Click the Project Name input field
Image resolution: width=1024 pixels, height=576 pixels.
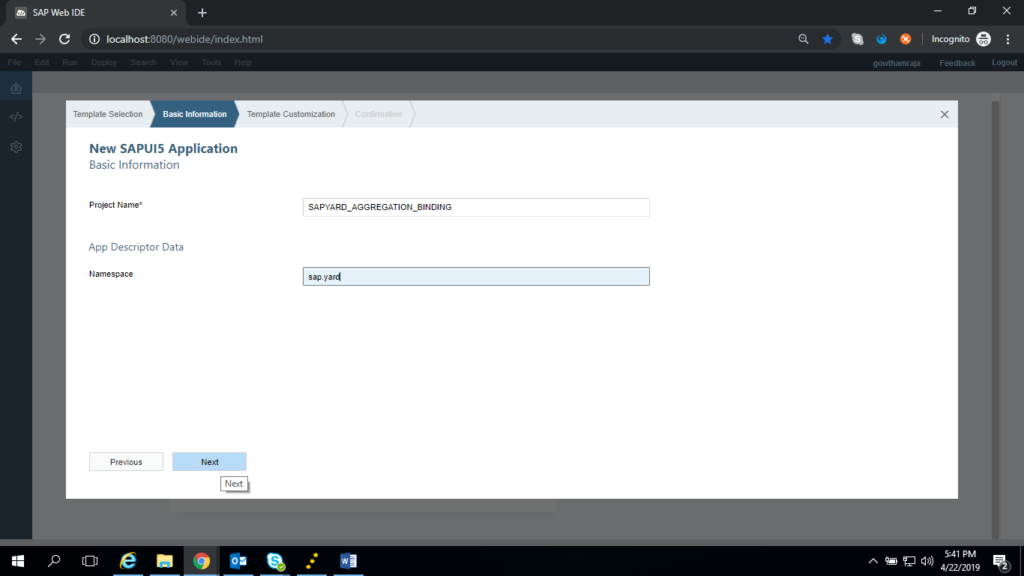[x=476, y=207]
